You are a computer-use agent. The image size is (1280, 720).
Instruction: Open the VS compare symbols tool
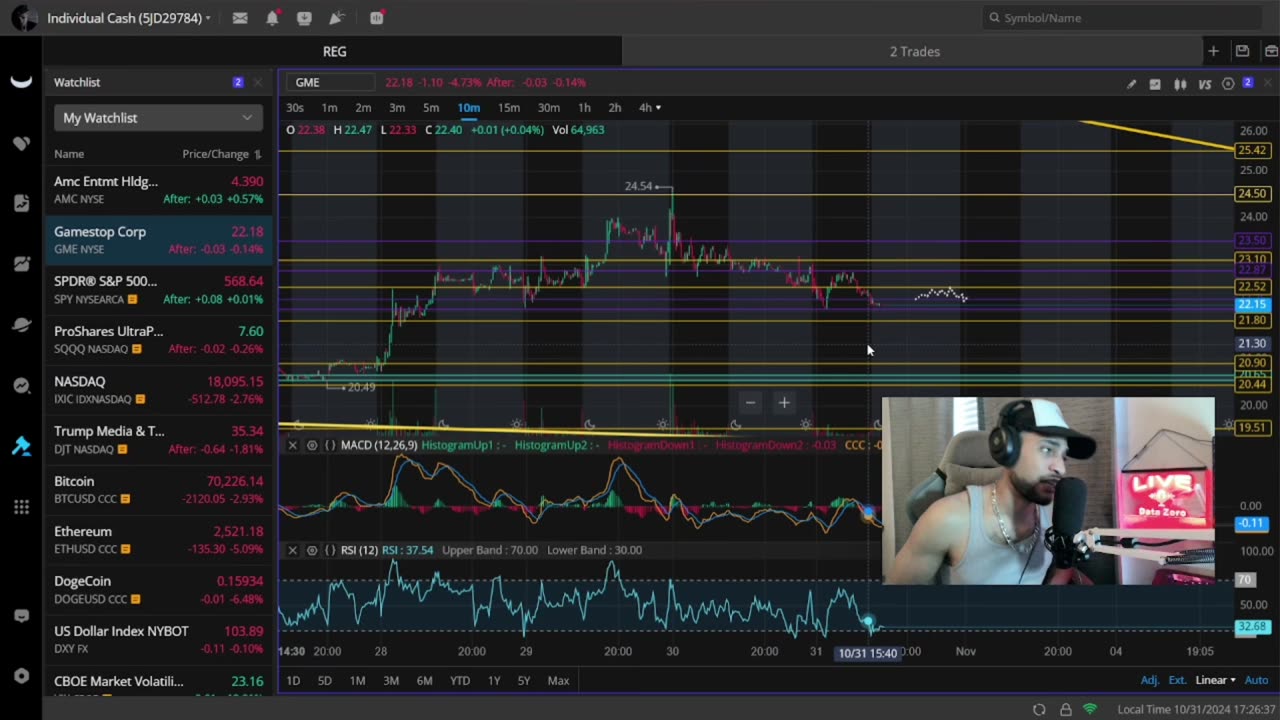[1205, 84]
